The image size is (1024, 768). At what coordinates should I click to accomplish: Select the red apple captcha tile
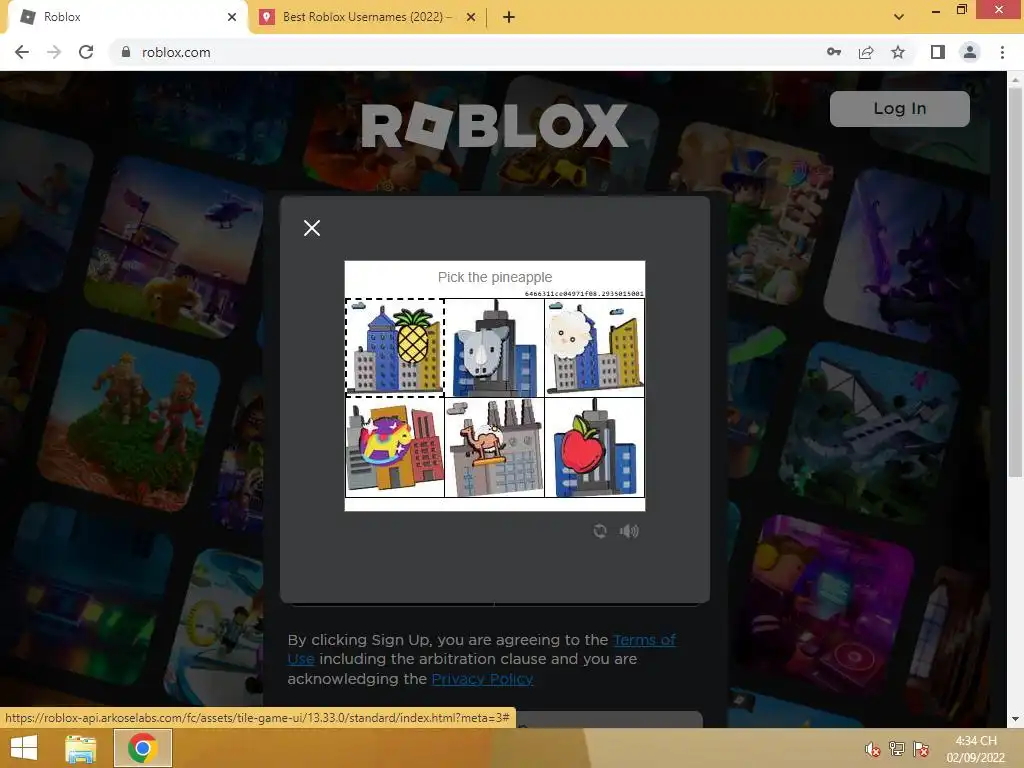click(x=594, y=447)
